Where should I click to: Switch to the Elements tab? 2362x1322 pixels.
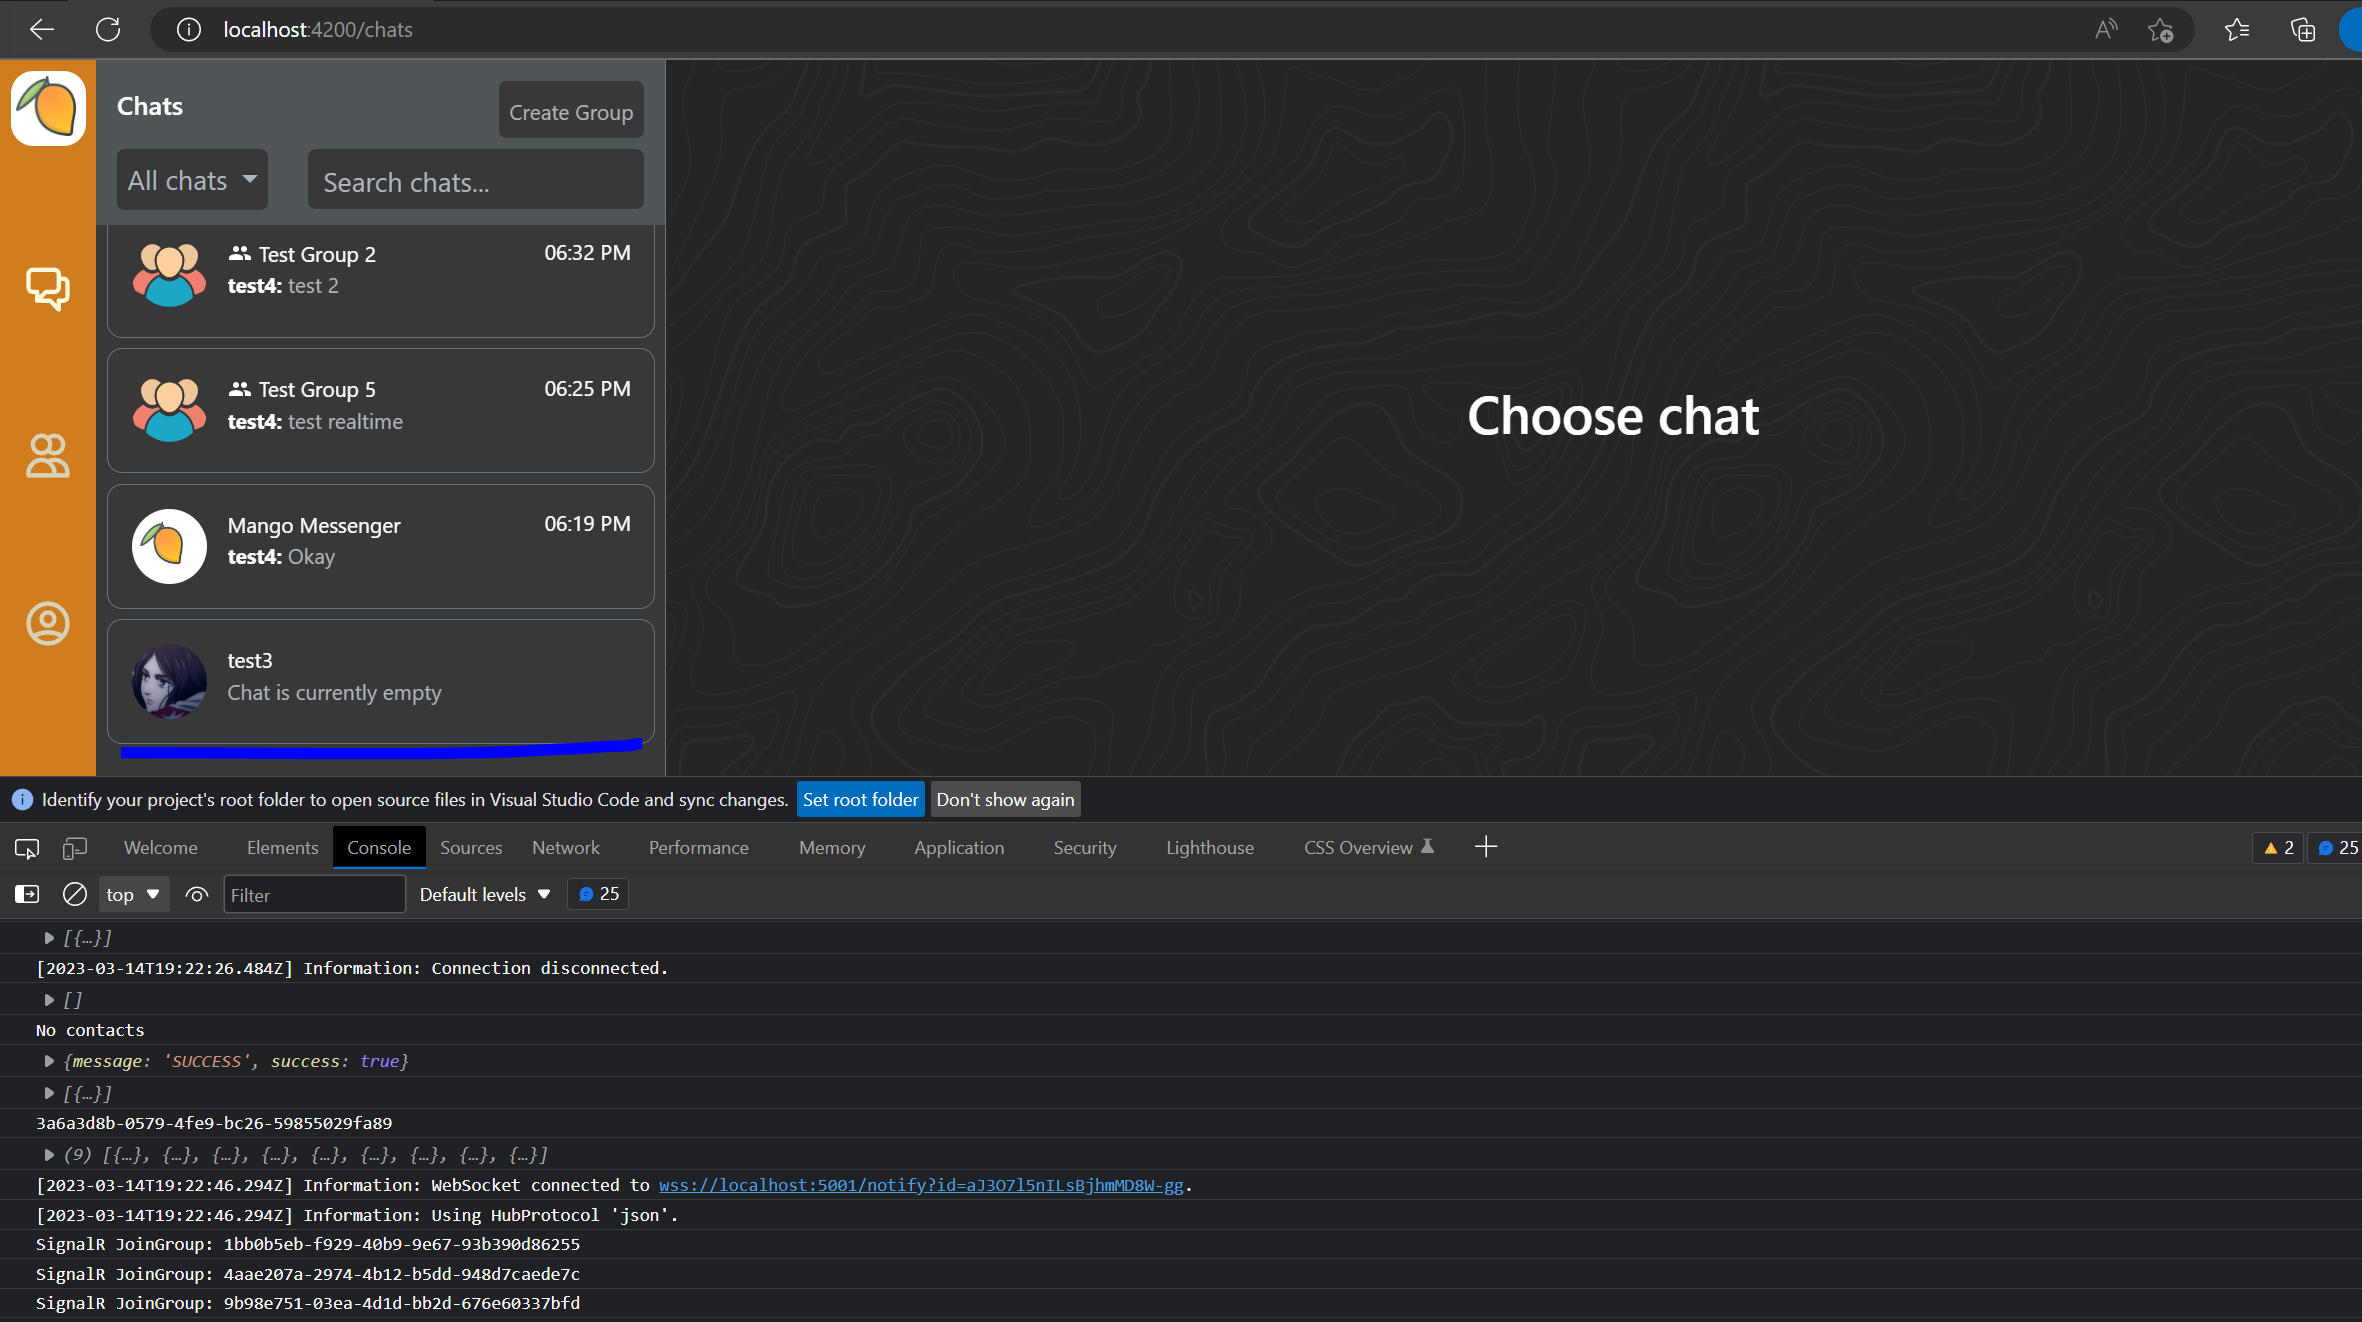pos(282,848)
